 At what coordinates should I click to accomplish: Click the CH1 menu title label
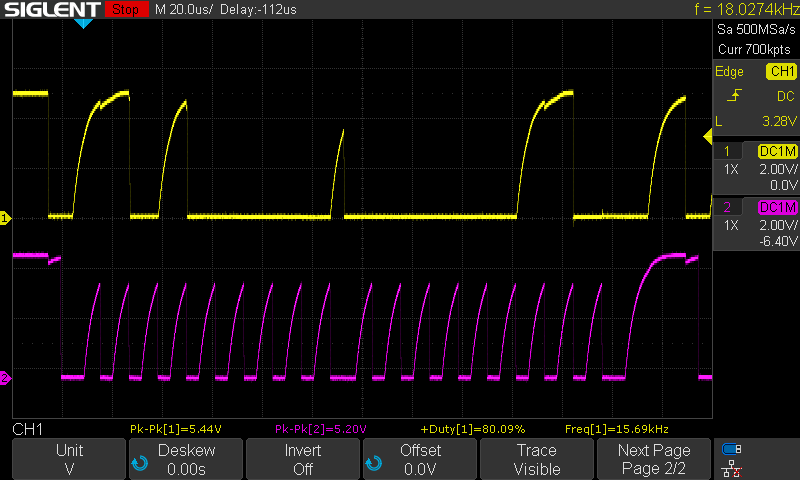coord(28,429)
